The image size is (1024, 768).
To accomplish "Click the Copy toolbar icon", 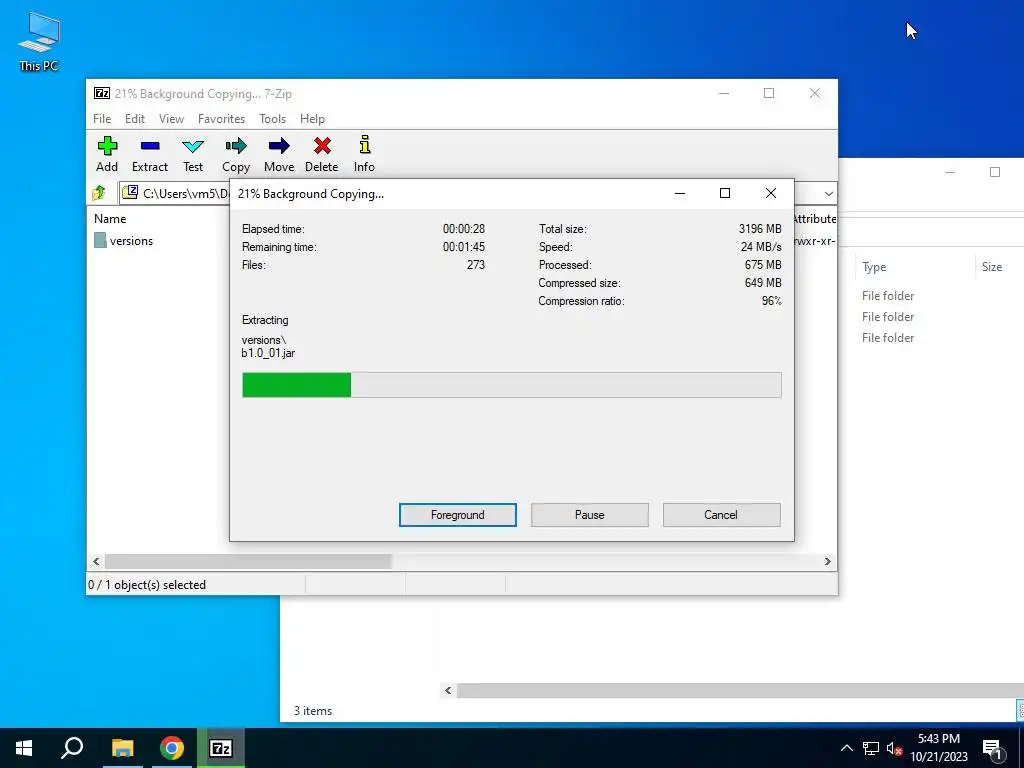I will point(236,154).
